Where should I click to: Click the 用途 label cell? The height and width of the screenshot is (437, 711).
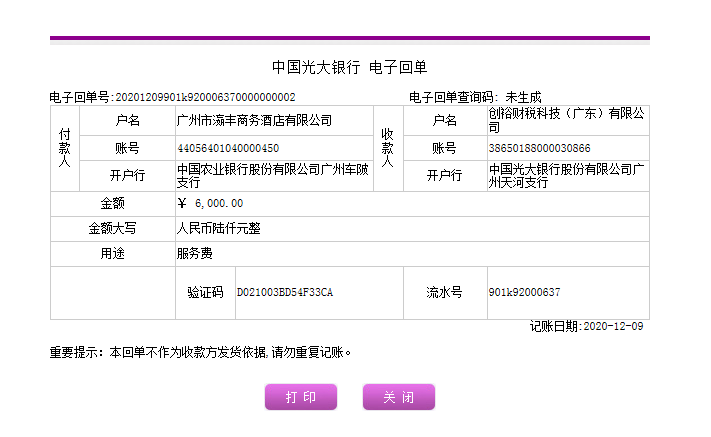(x=112, y=254)
